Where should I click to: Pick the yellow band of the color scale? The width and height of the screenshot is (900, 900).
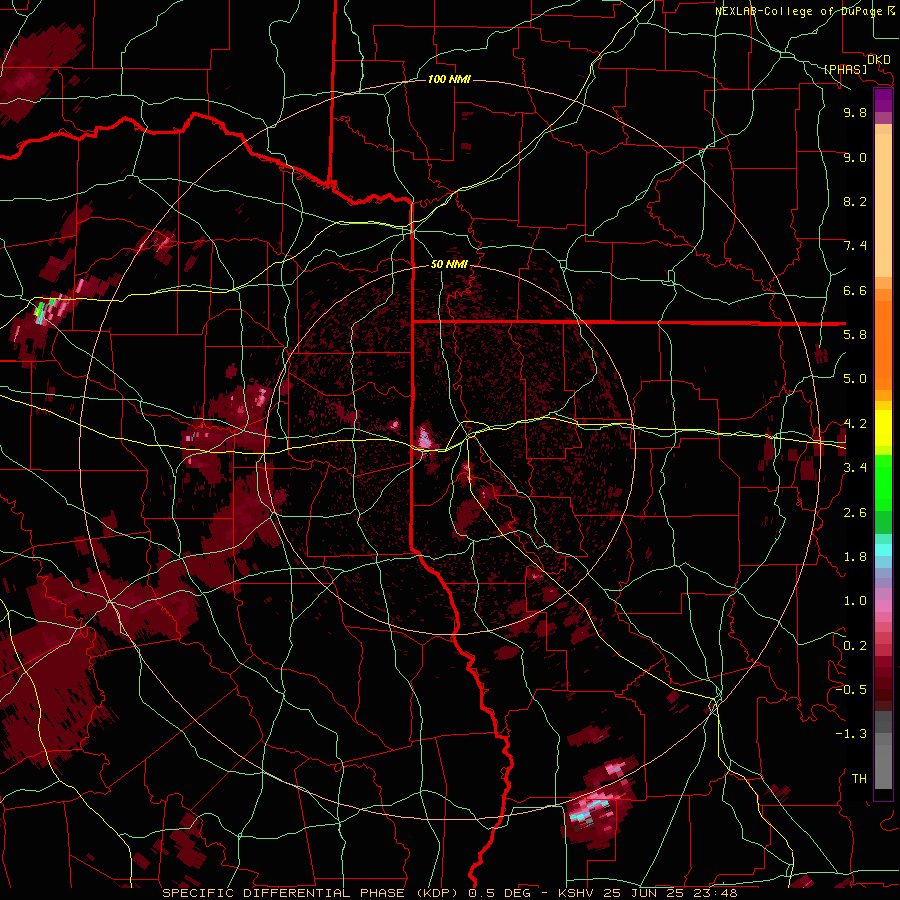point(883,428)
